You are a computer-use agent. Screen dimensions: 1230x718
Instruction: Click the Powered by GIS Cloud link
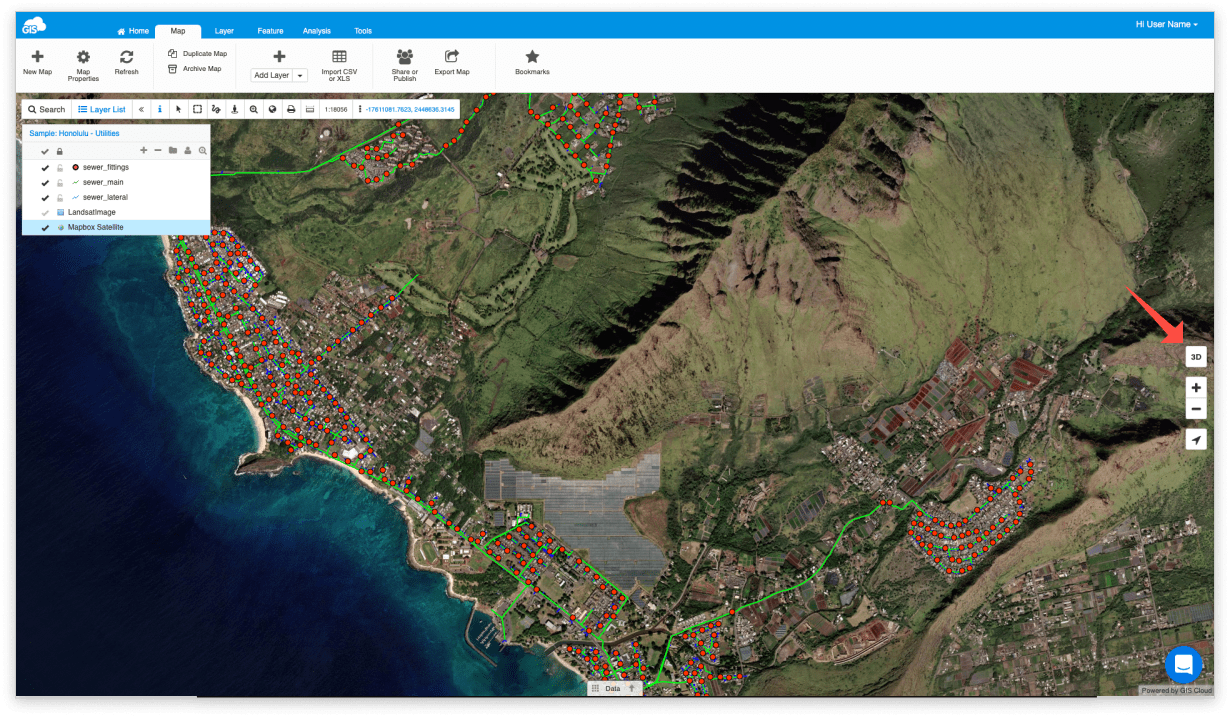point(1176,690)
